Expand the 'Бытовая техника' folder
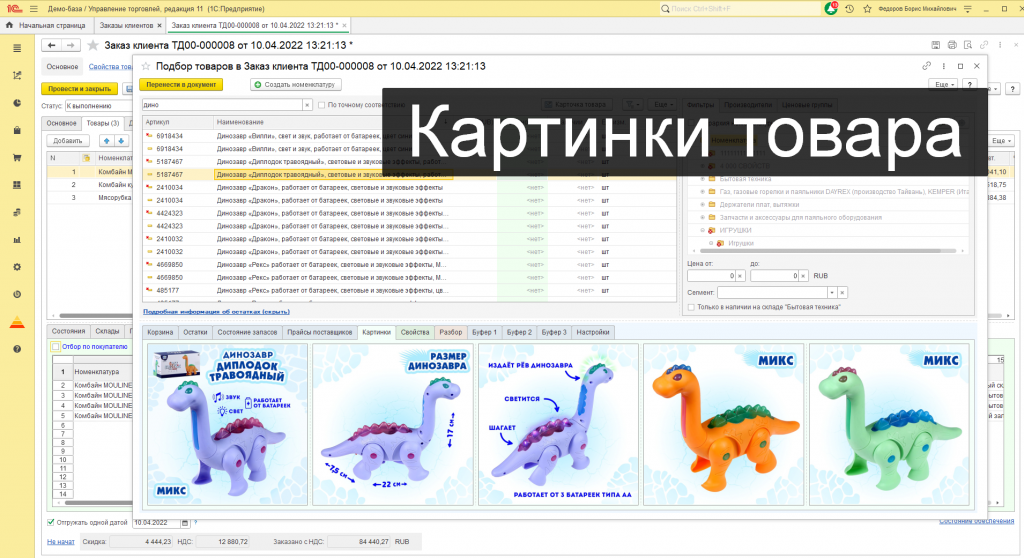The image size is (1024, 558). click(703, 178)
